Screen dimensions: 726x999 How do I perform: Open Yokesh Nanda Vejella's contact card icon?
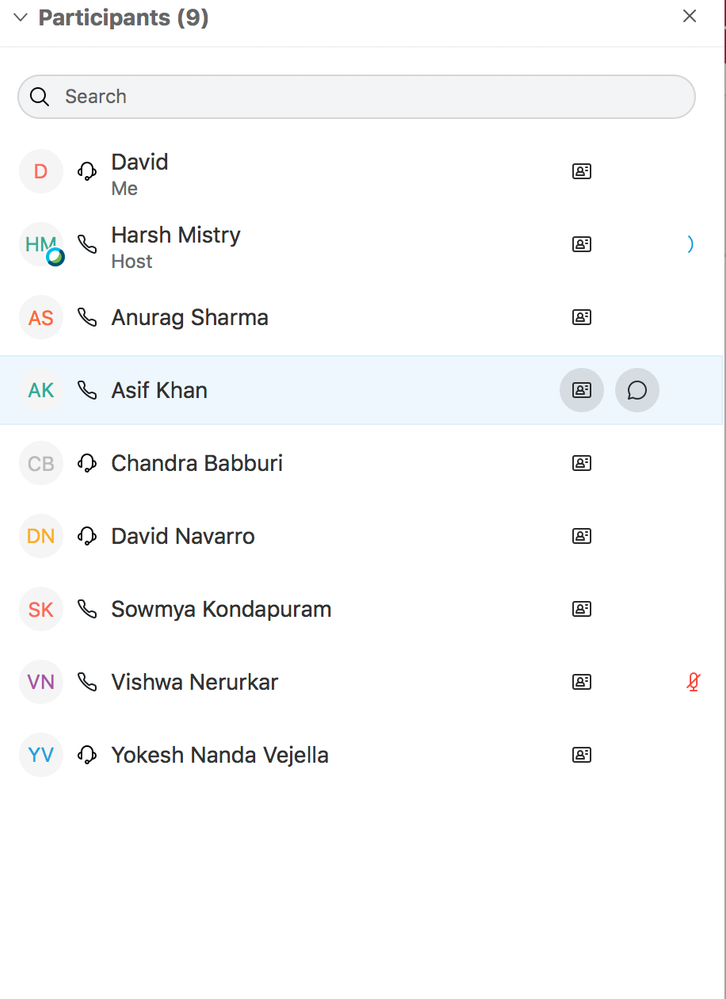[x=581, y=755]
